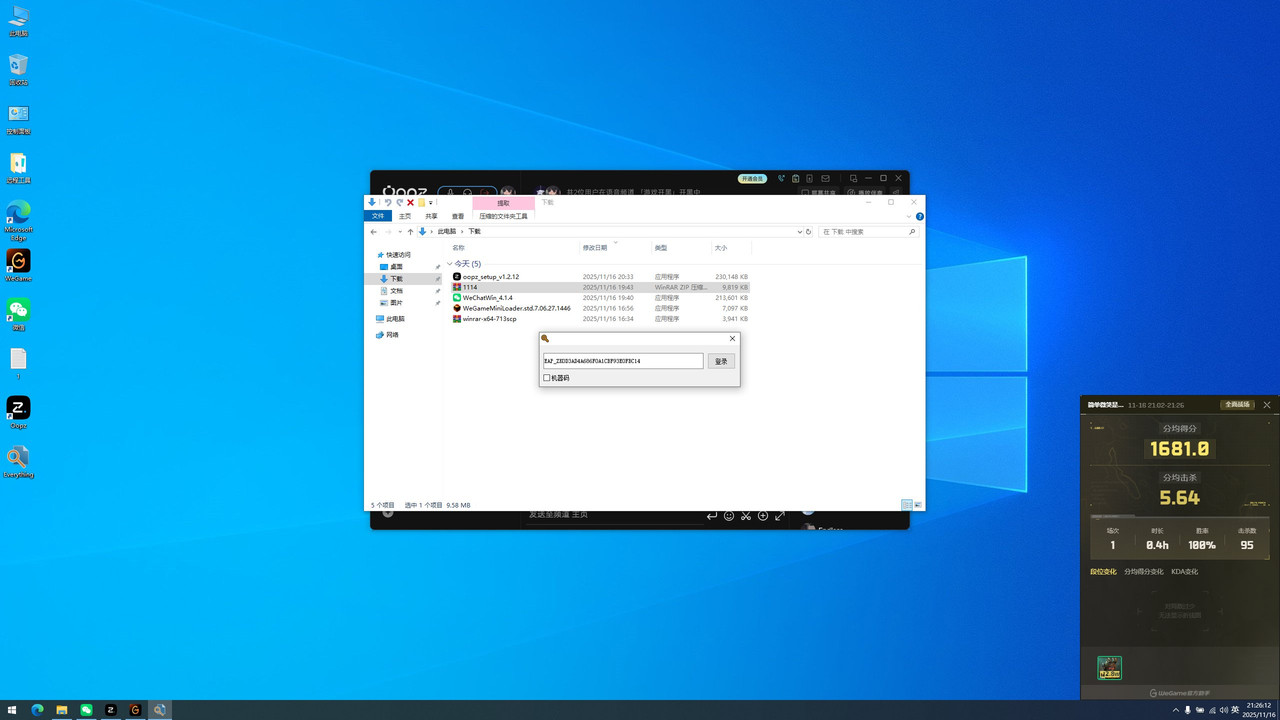The width and height of the screenshot is (1280, 720).
Task: Select the Recycle Bin desktop icon
Action: 18,69
